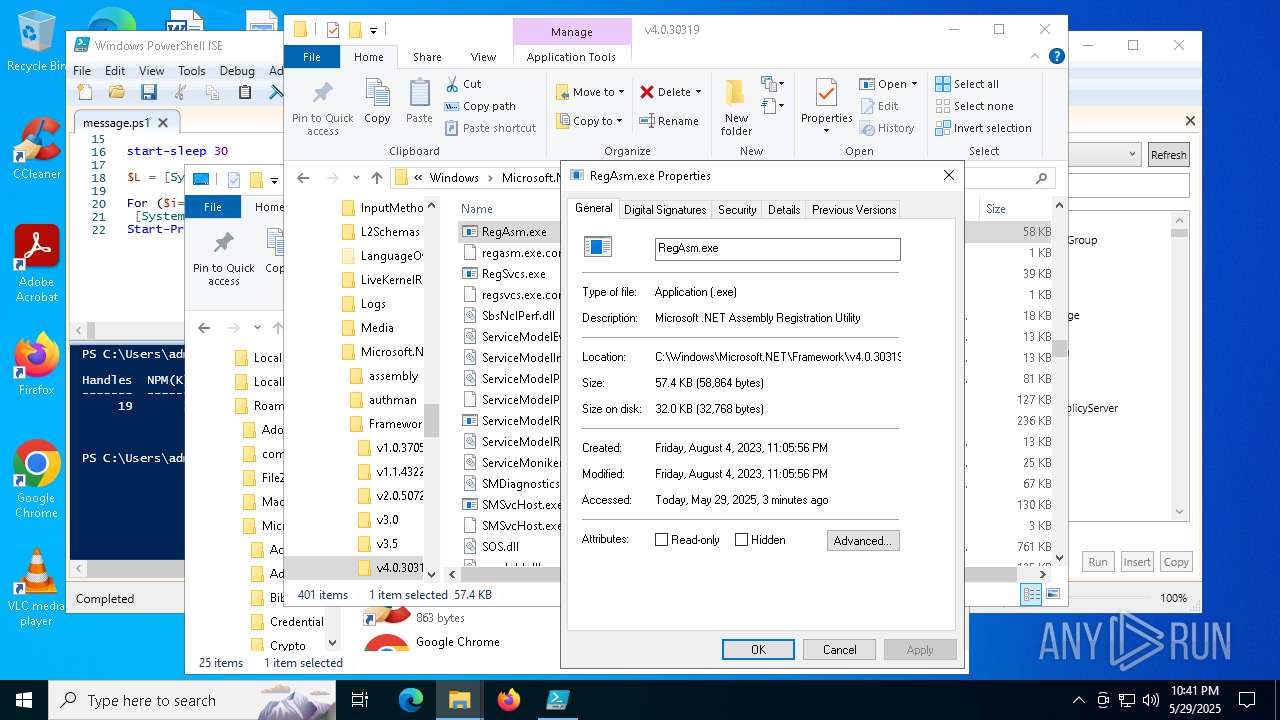Open the Security tab in Properties
Image resolution: width=1280 pixels, height=720 pixels.
[x=737, y=210]
